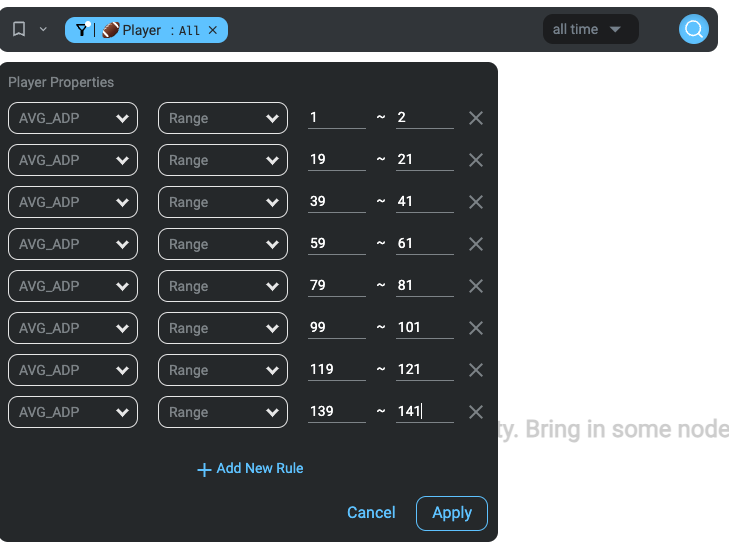The height and width of the screenshot is (547, 729).
Task: Click the Cancel button
Action: coord(371,513)
